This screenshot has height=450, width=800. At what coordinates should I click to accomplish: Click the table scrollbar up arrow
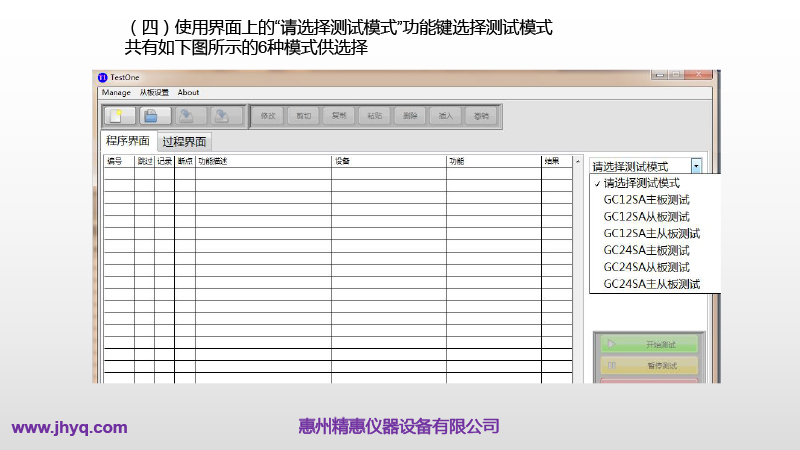coord(578,162)
